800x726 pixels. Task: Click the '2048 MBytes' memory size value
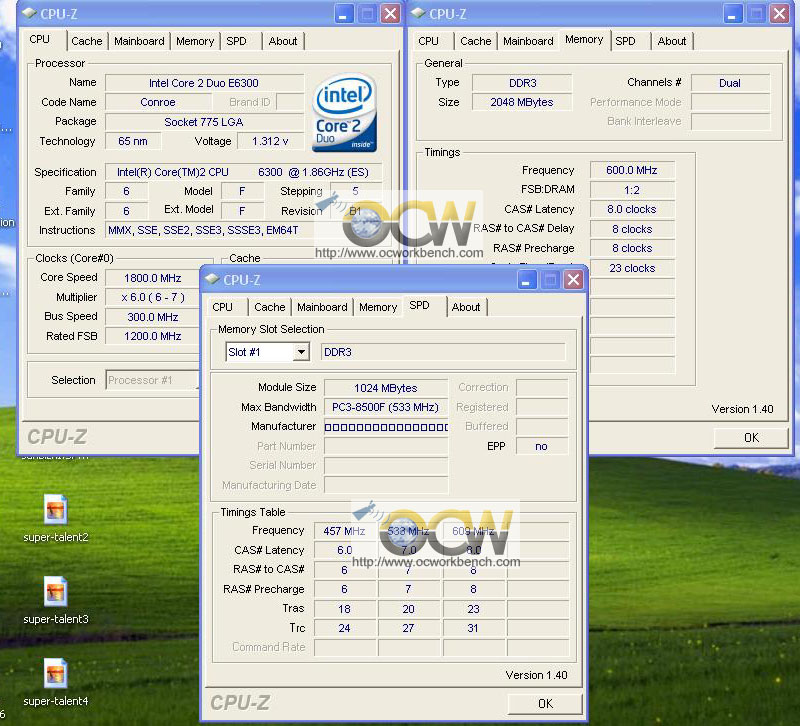coord(522,102)
